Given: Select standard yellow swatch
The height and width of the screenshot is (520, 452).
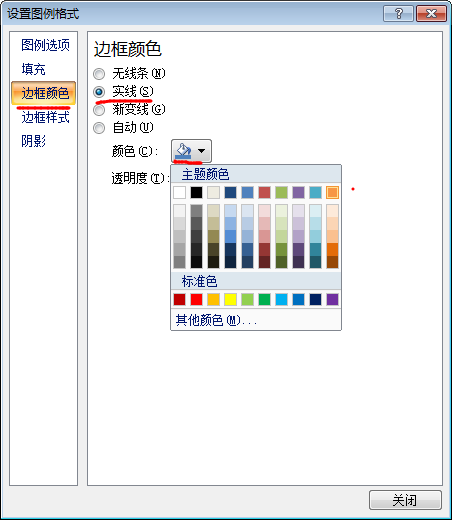Looking at the screenshot, I should coord(230,299).
